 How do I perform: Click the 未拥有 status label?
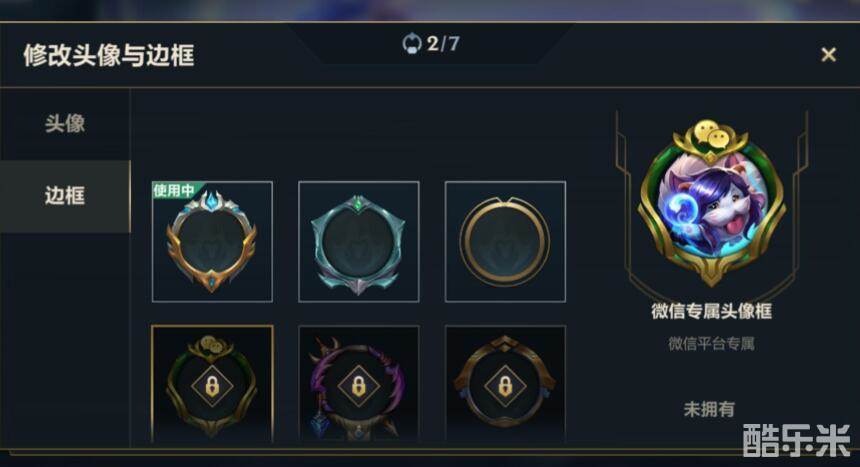tap(709, 409)
